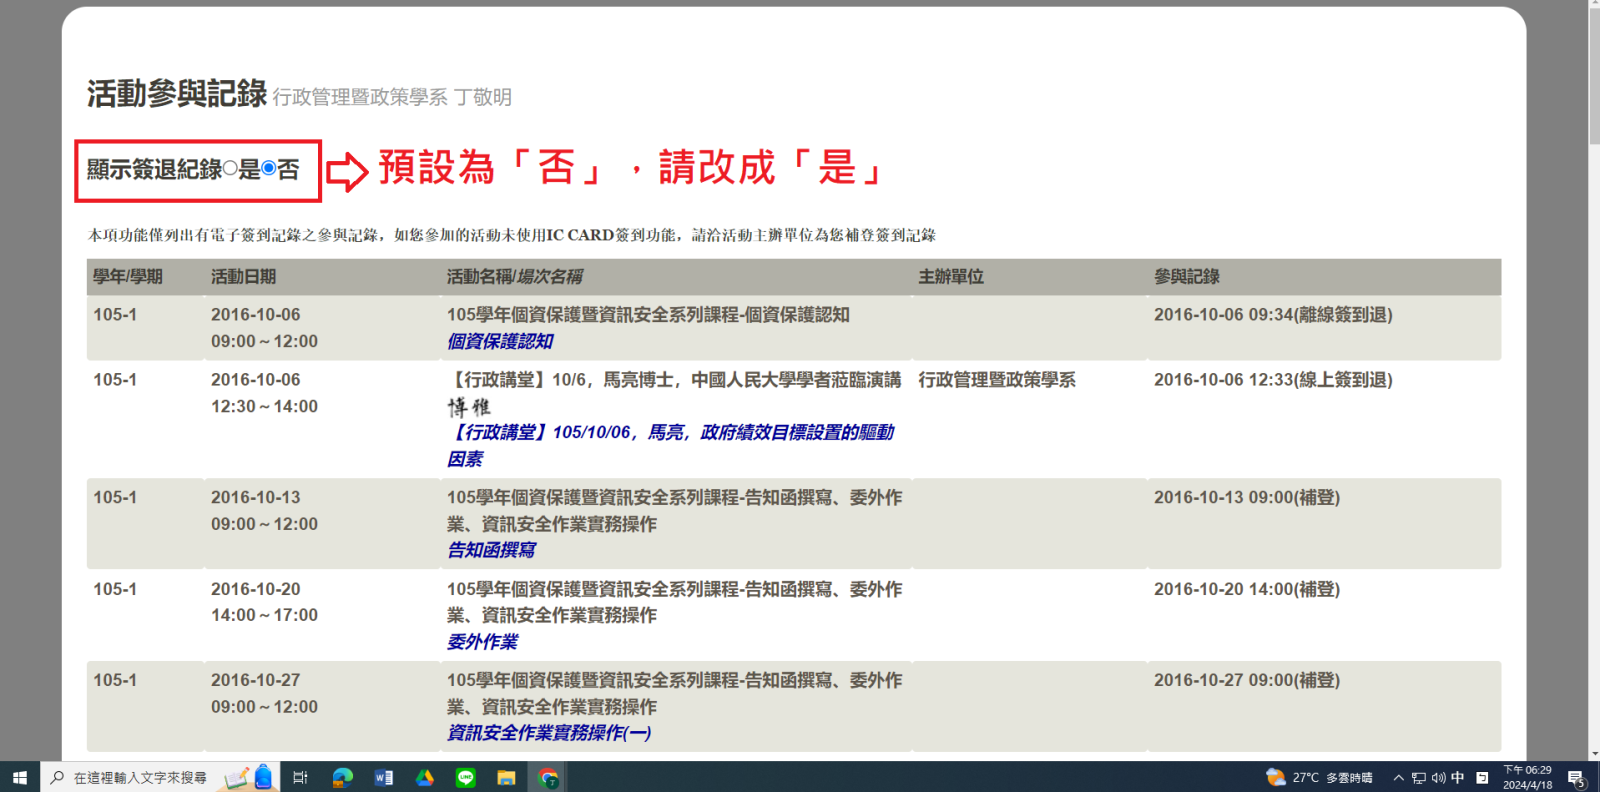
Task: Open the network status tray icon
Action: 1418,778
